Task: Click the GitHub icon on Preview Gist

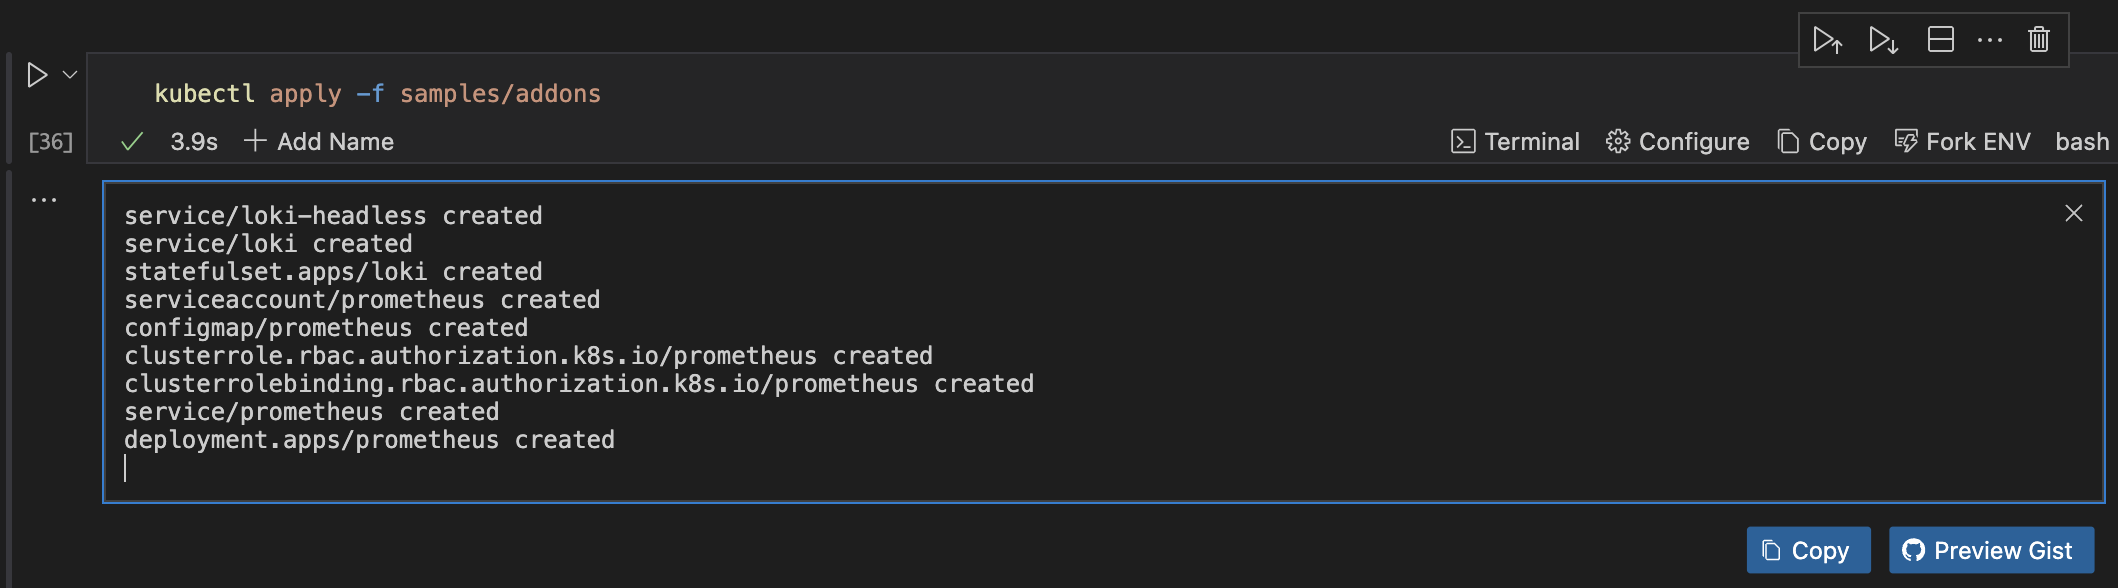Action: [1915, 550]
